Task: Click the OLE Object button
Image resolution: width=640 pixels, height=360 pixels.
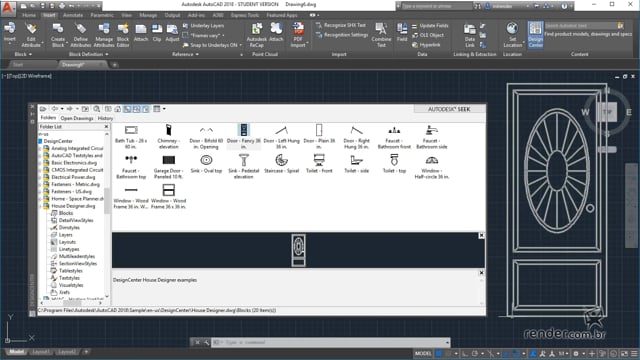Action: [x=428, y=35]
